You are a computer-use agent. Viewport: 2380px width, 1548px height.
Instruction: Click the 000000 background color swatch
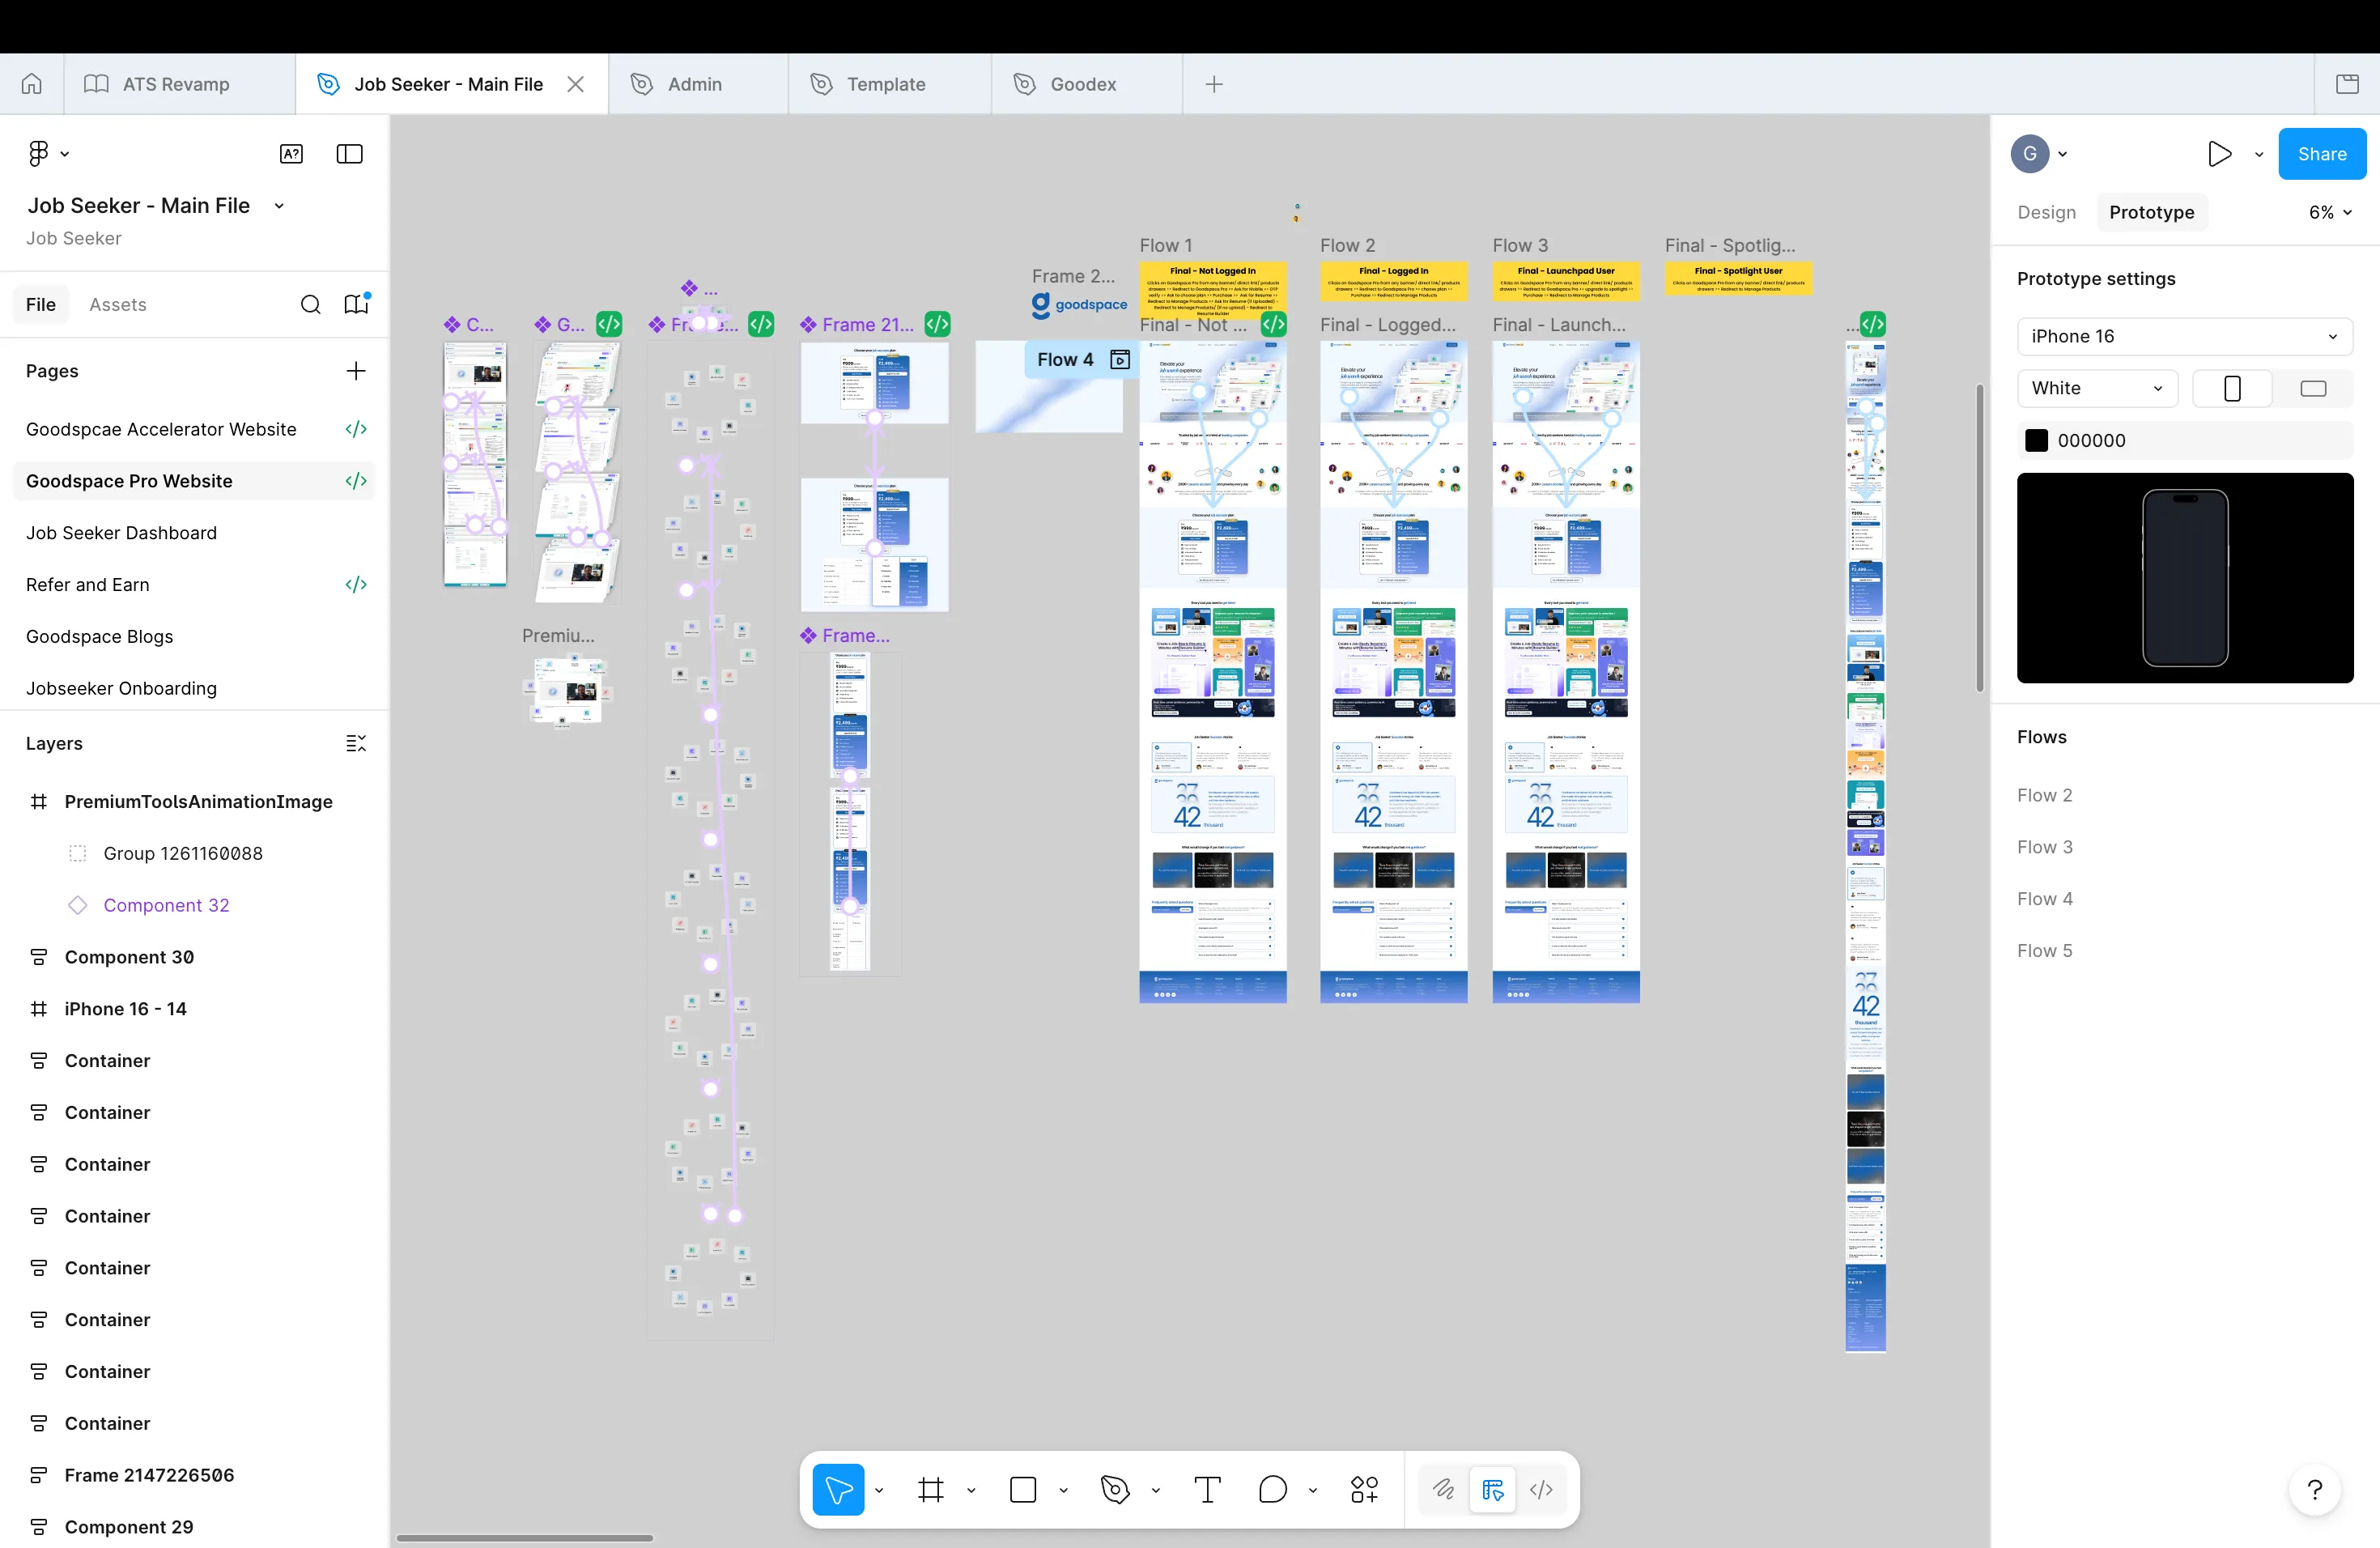click(x=2036, y=440)
